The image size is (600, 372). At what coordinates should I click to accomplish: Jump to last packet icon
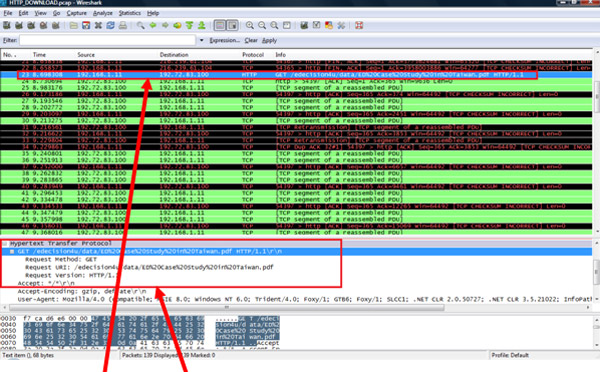tap(202, 26)
